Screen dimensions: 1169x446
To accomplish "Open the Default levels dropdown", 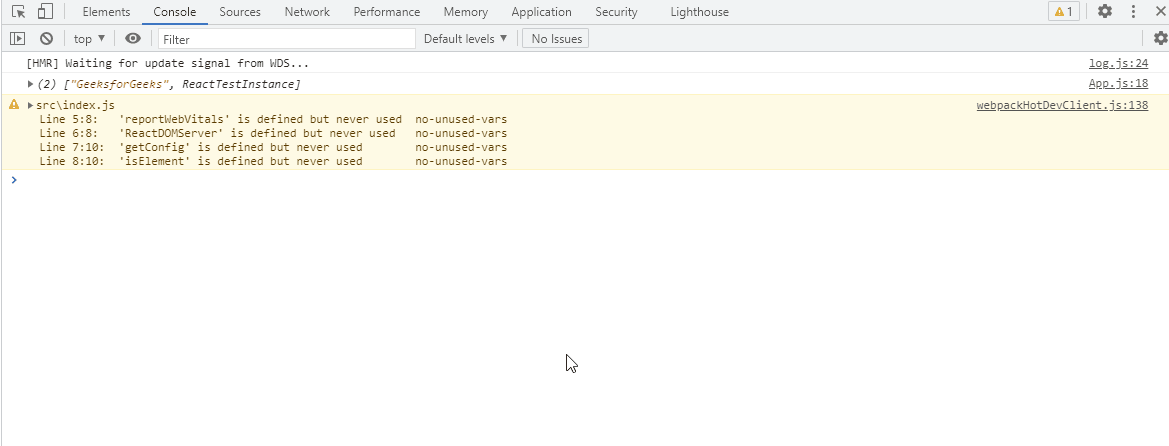I will (465, 39).
